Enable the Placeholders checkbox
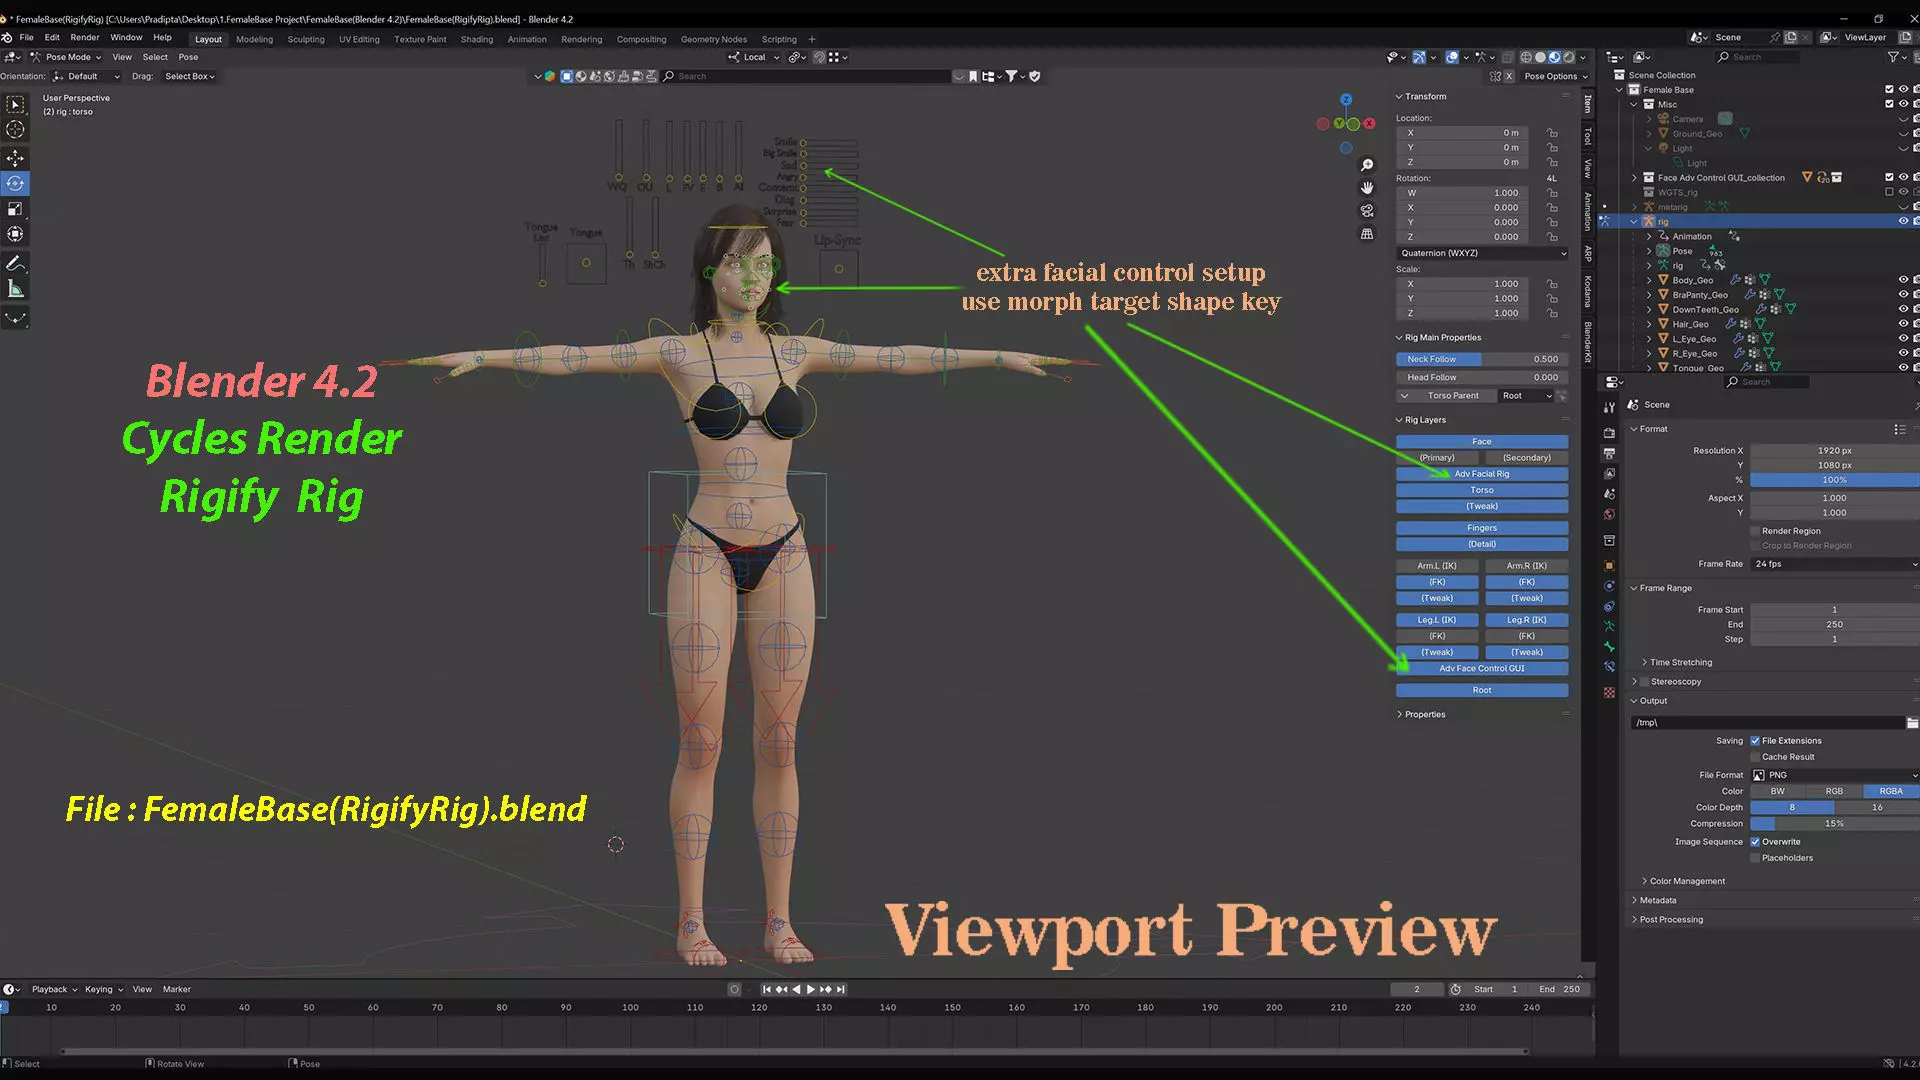The width and height of the screenshot is (1920, 1080). (x=1755, y=858)
